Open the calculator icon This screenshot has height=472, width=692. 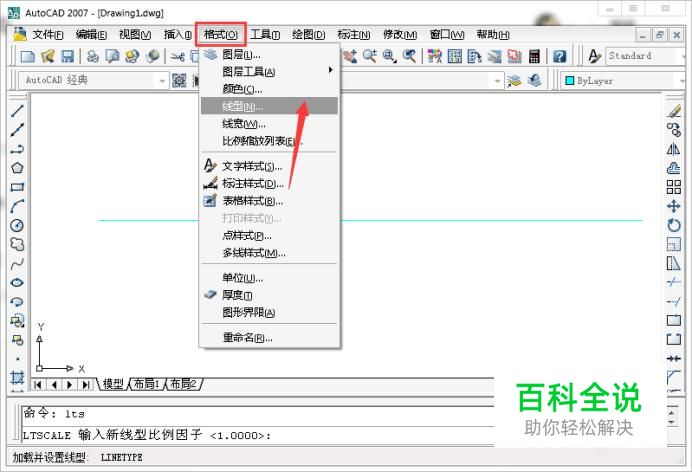coord(534,56)
